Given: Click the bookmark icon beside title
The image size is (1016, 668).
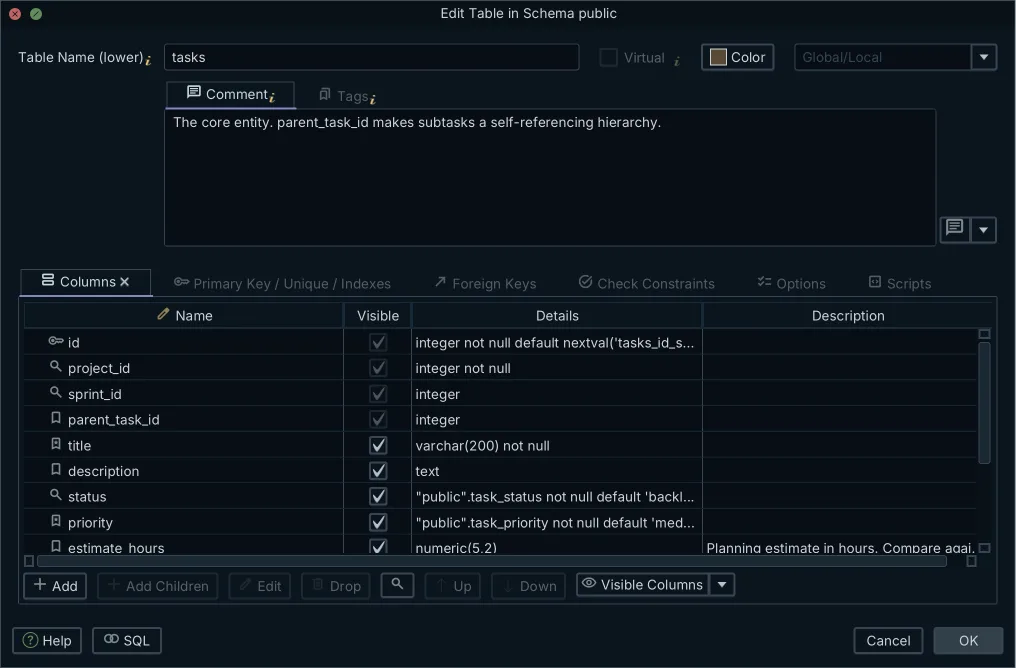Looking at the screenshot, I should tap(56, 444).
